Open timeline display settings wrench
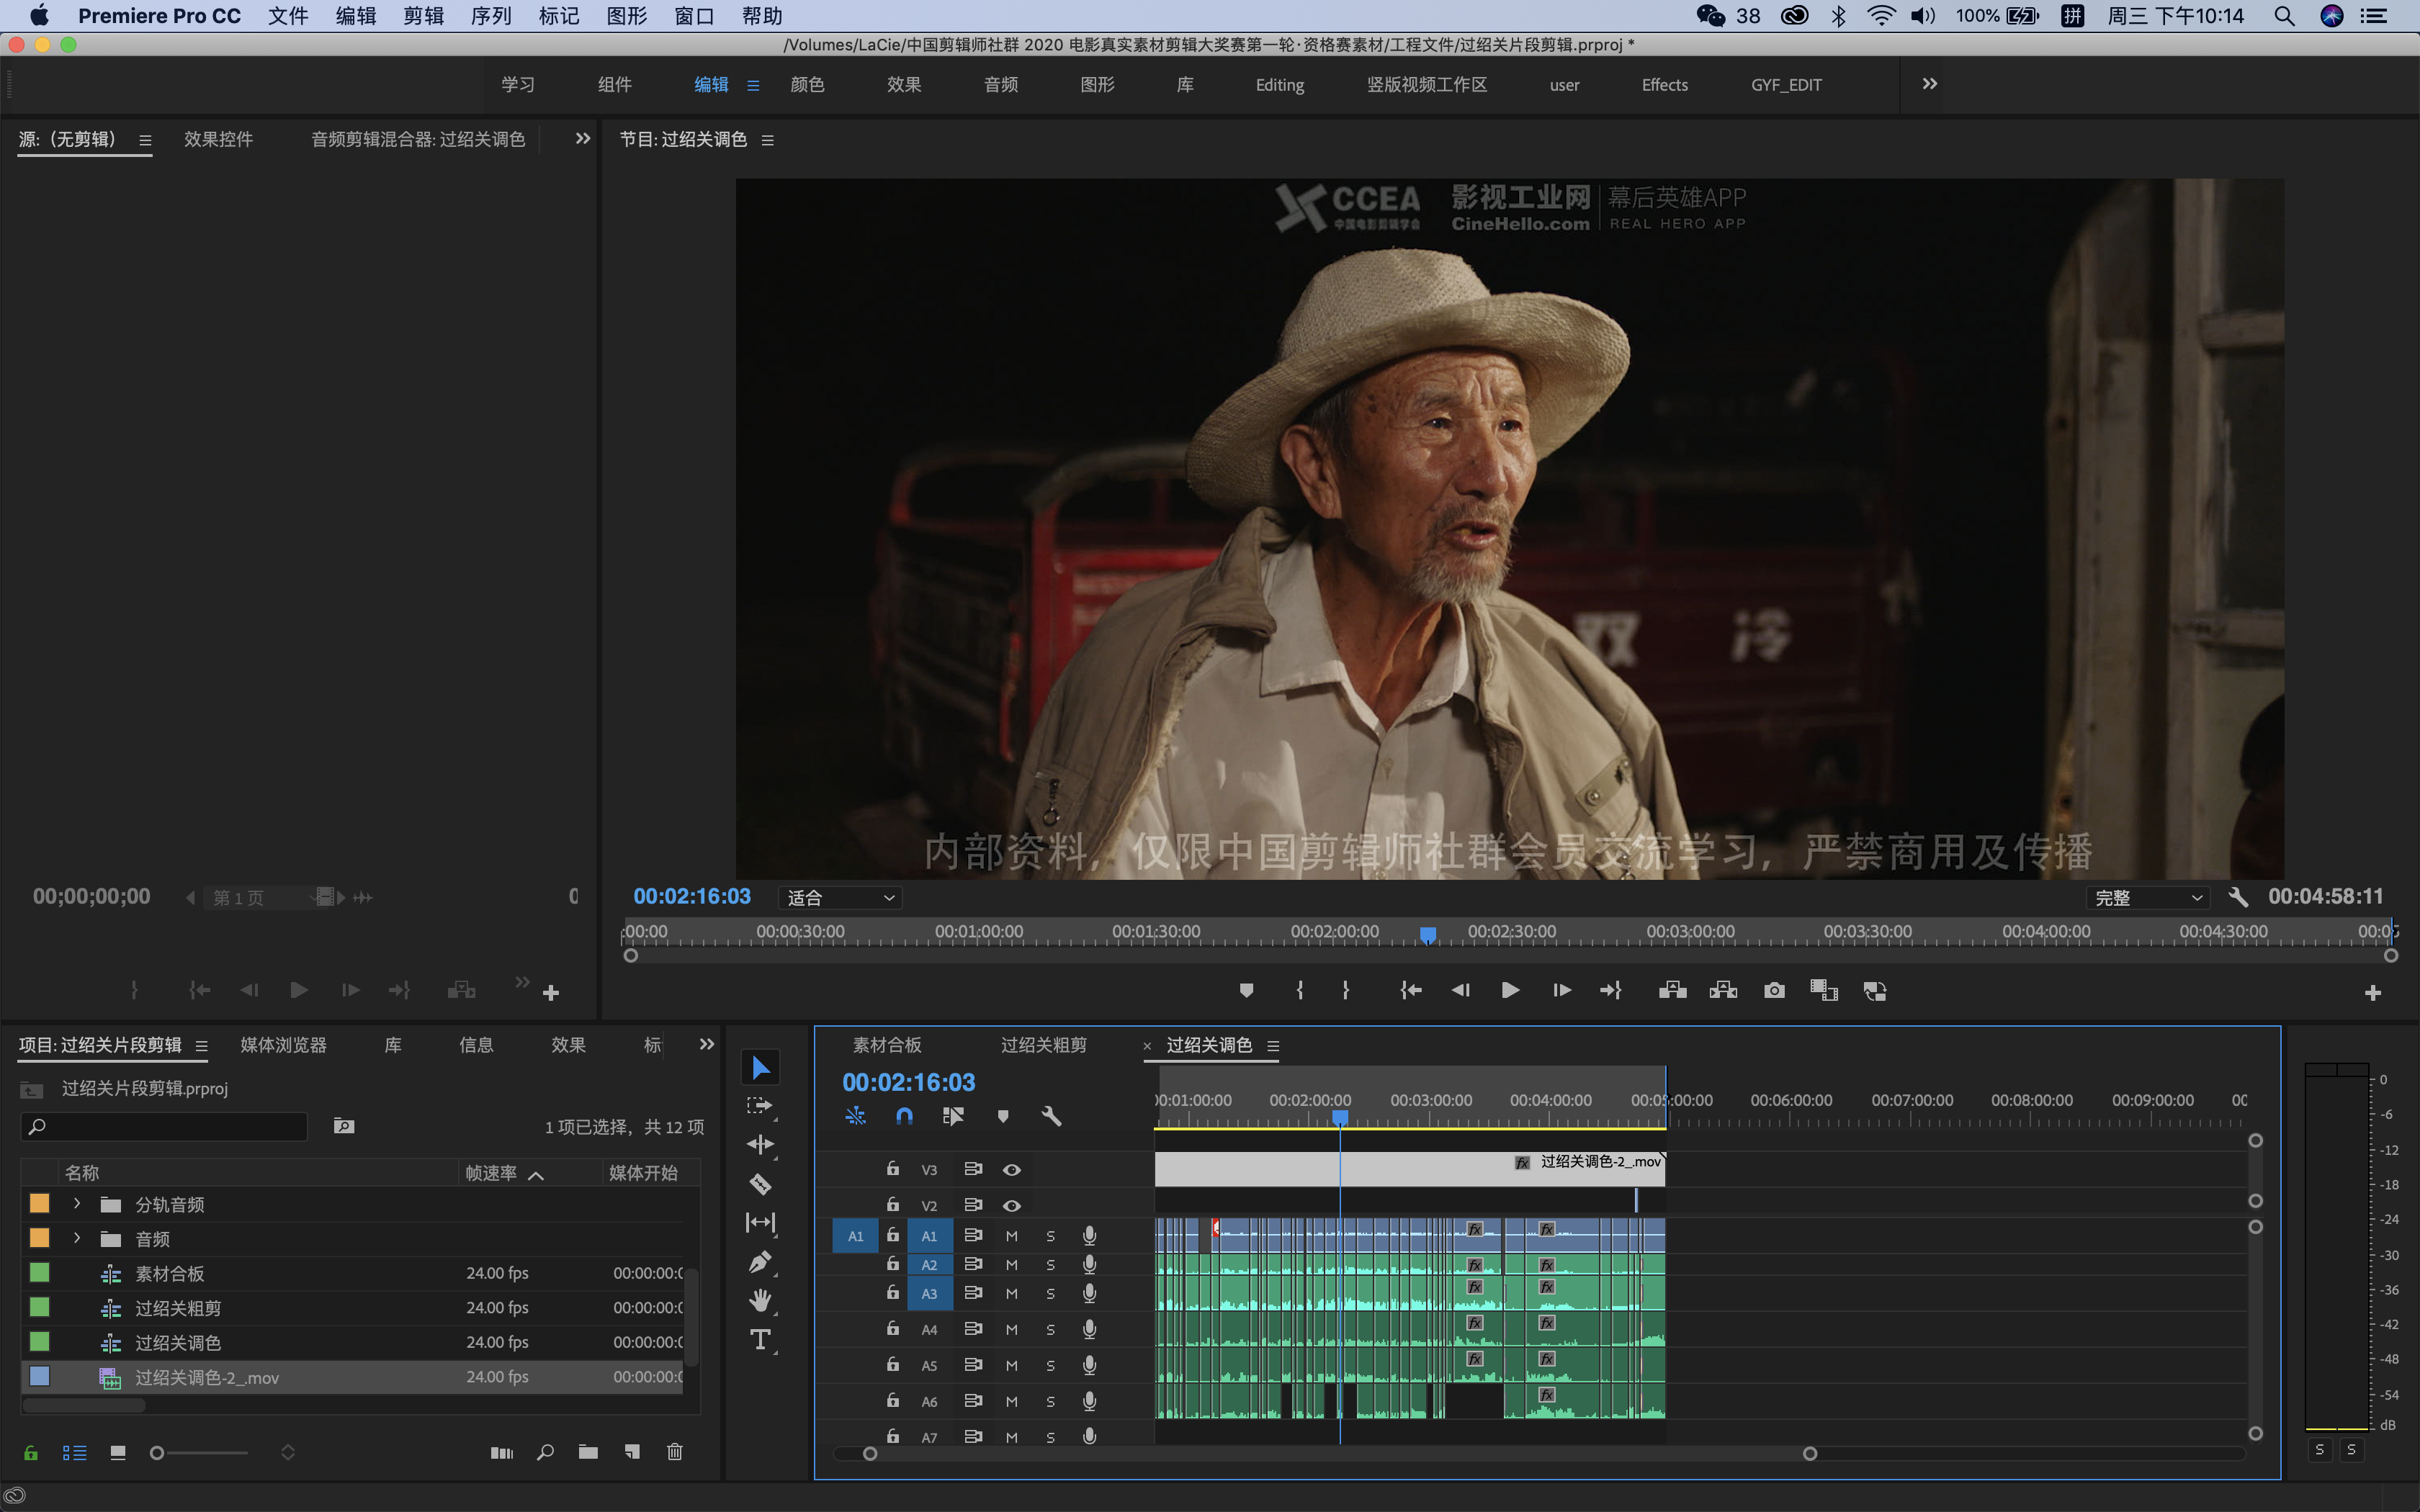This screenshot has height=1512, width=2420. click(x=1051, y=1116)
